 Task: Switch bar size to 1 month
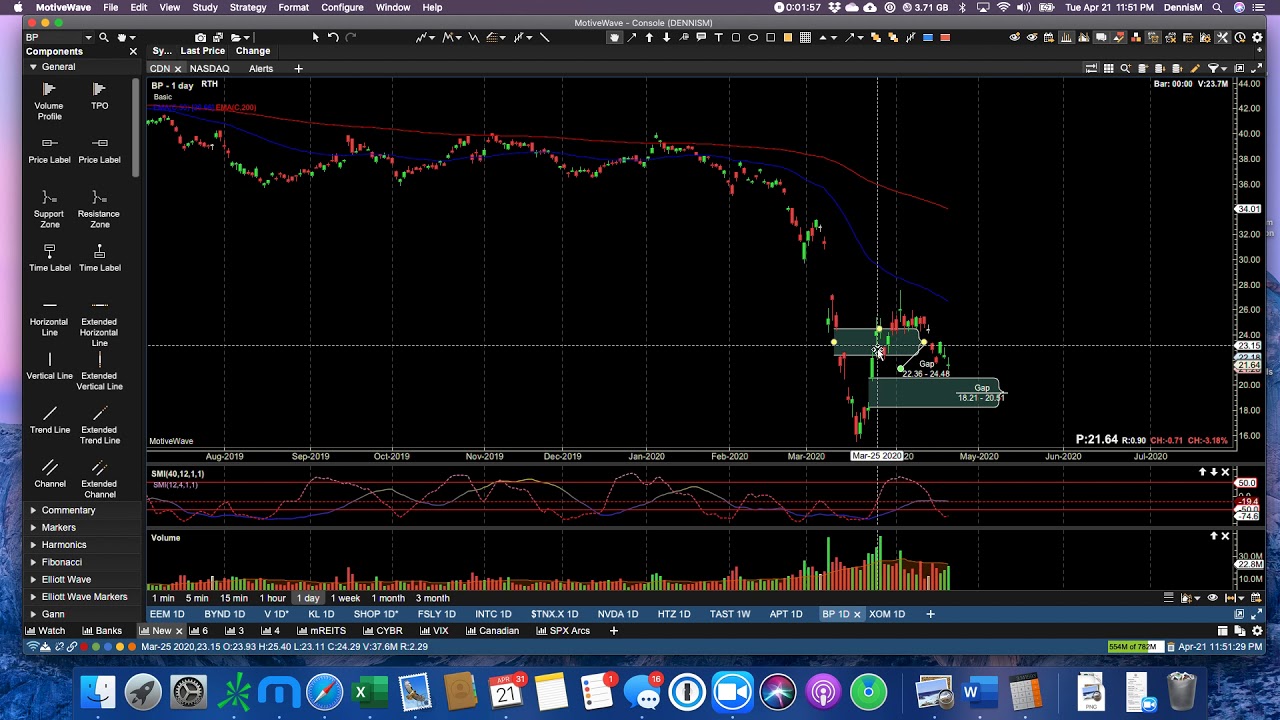[x=388, y=598]
